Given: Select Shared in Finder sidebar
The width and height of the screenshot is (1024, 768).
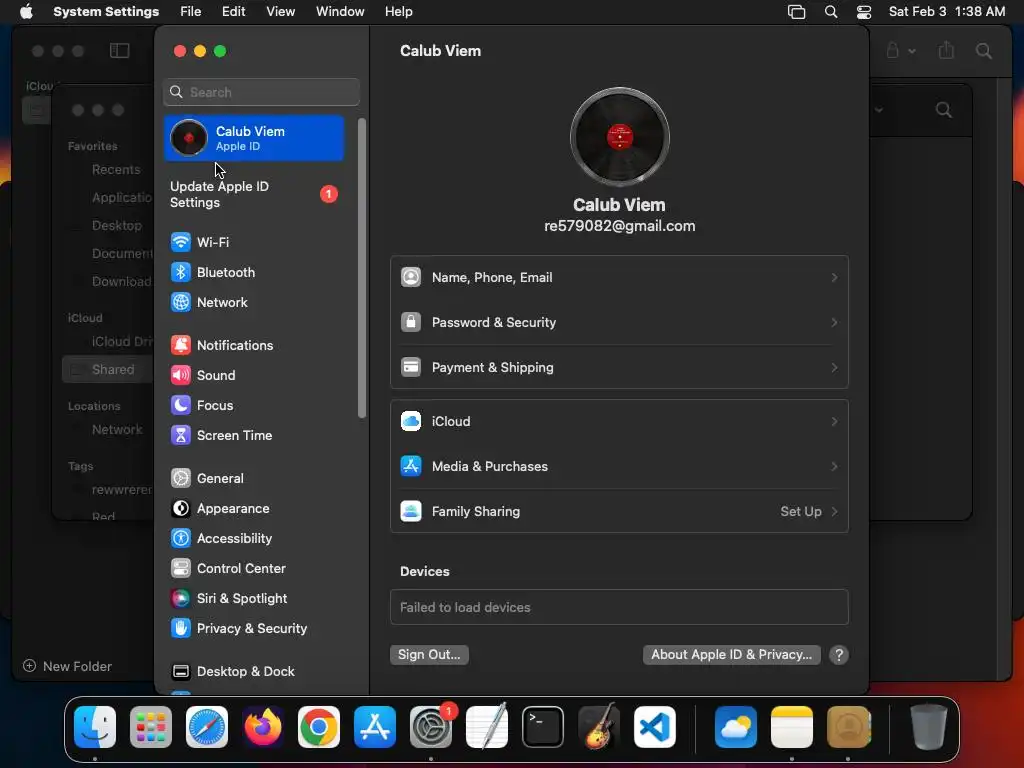Looking at the screenshot, I should [x=108, y=370].
